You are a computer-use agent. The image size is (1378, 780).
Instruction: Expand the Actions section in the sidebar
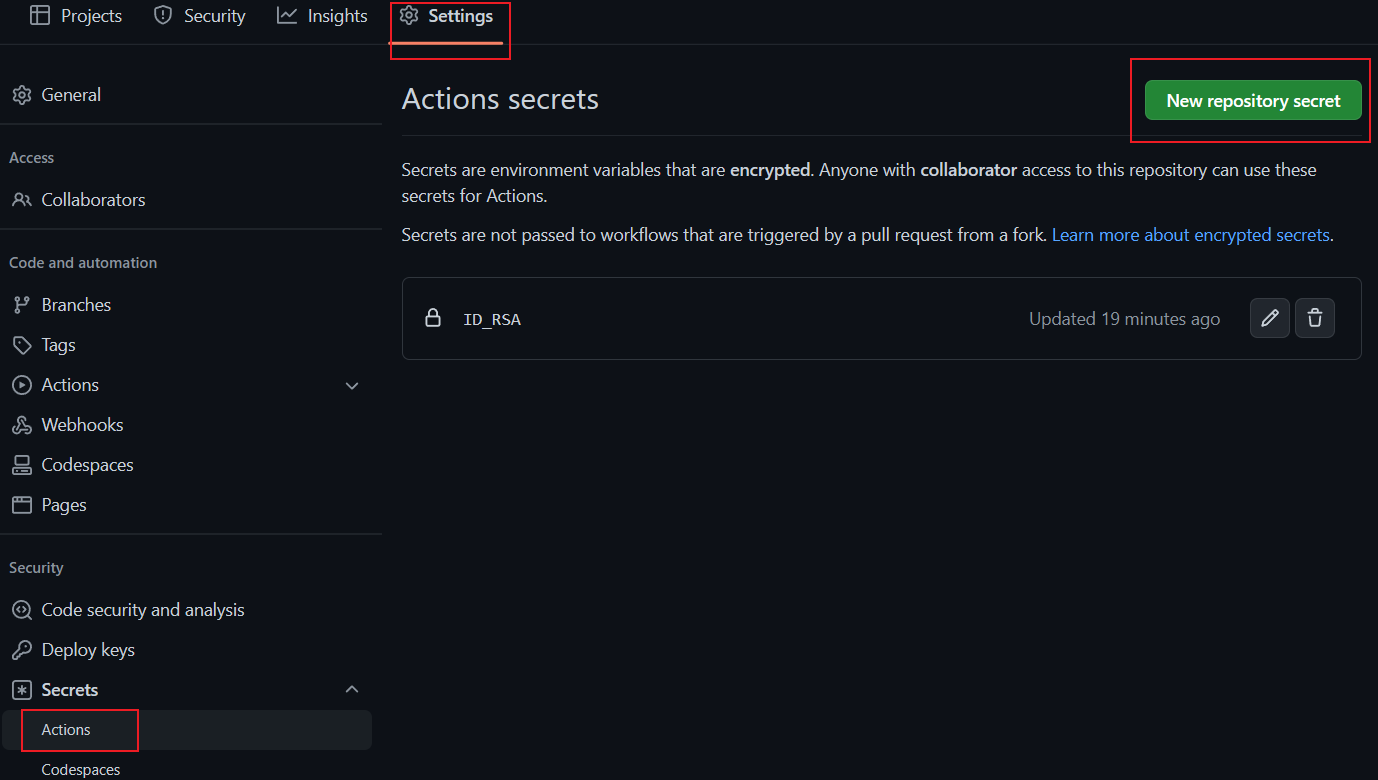(351, 384)
